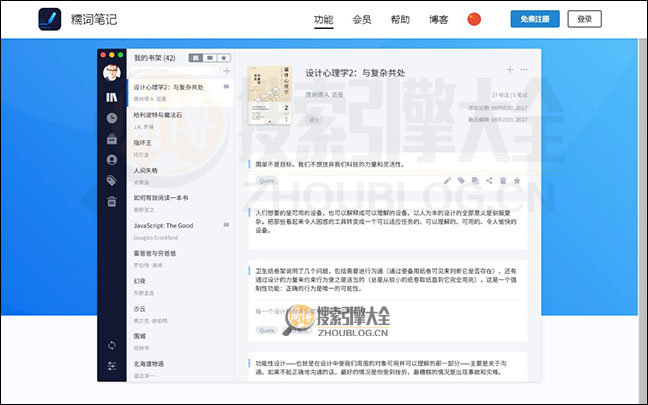Click the share icon on the first note

(489, 181)
